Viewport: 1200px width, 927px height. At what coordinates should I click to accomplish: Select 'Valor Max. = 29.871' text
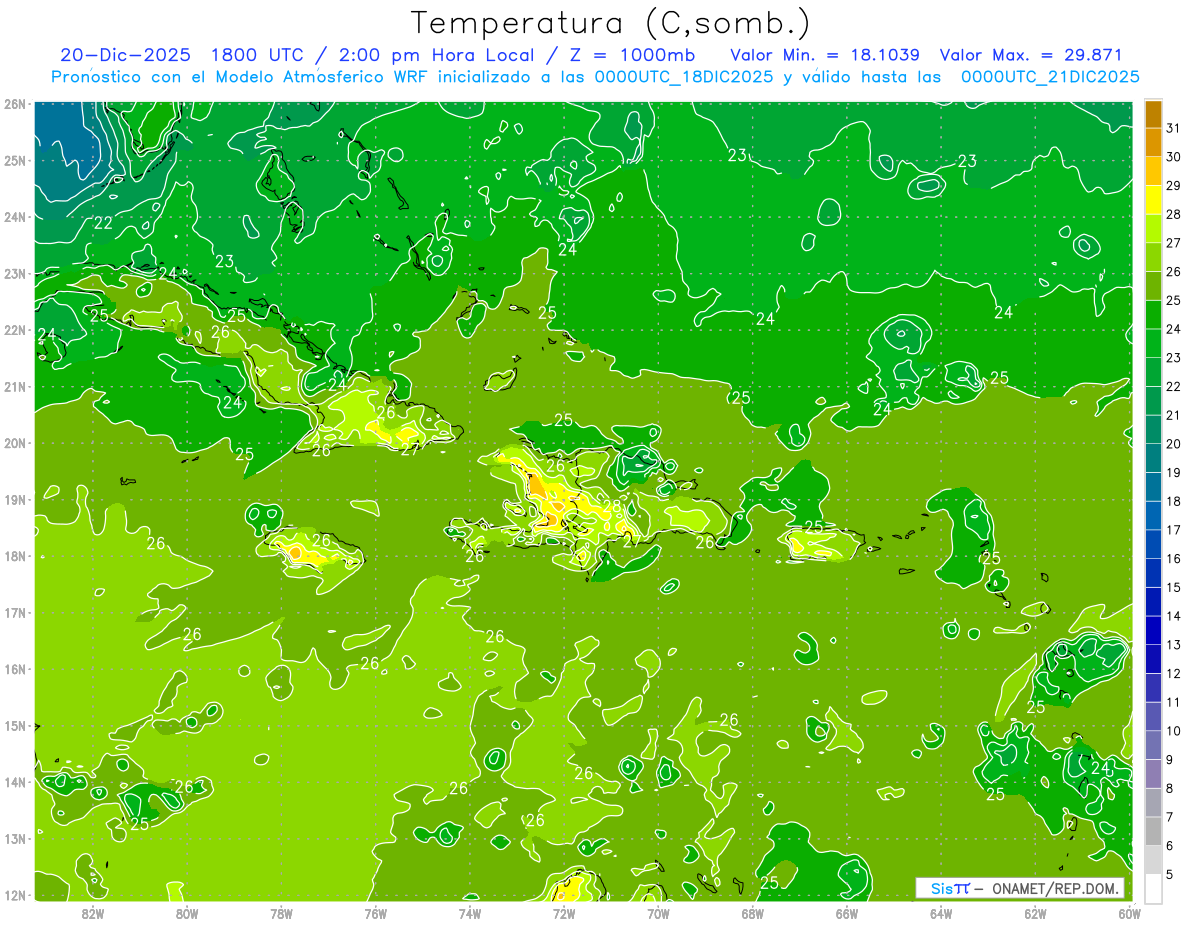tap(1031, 55)
